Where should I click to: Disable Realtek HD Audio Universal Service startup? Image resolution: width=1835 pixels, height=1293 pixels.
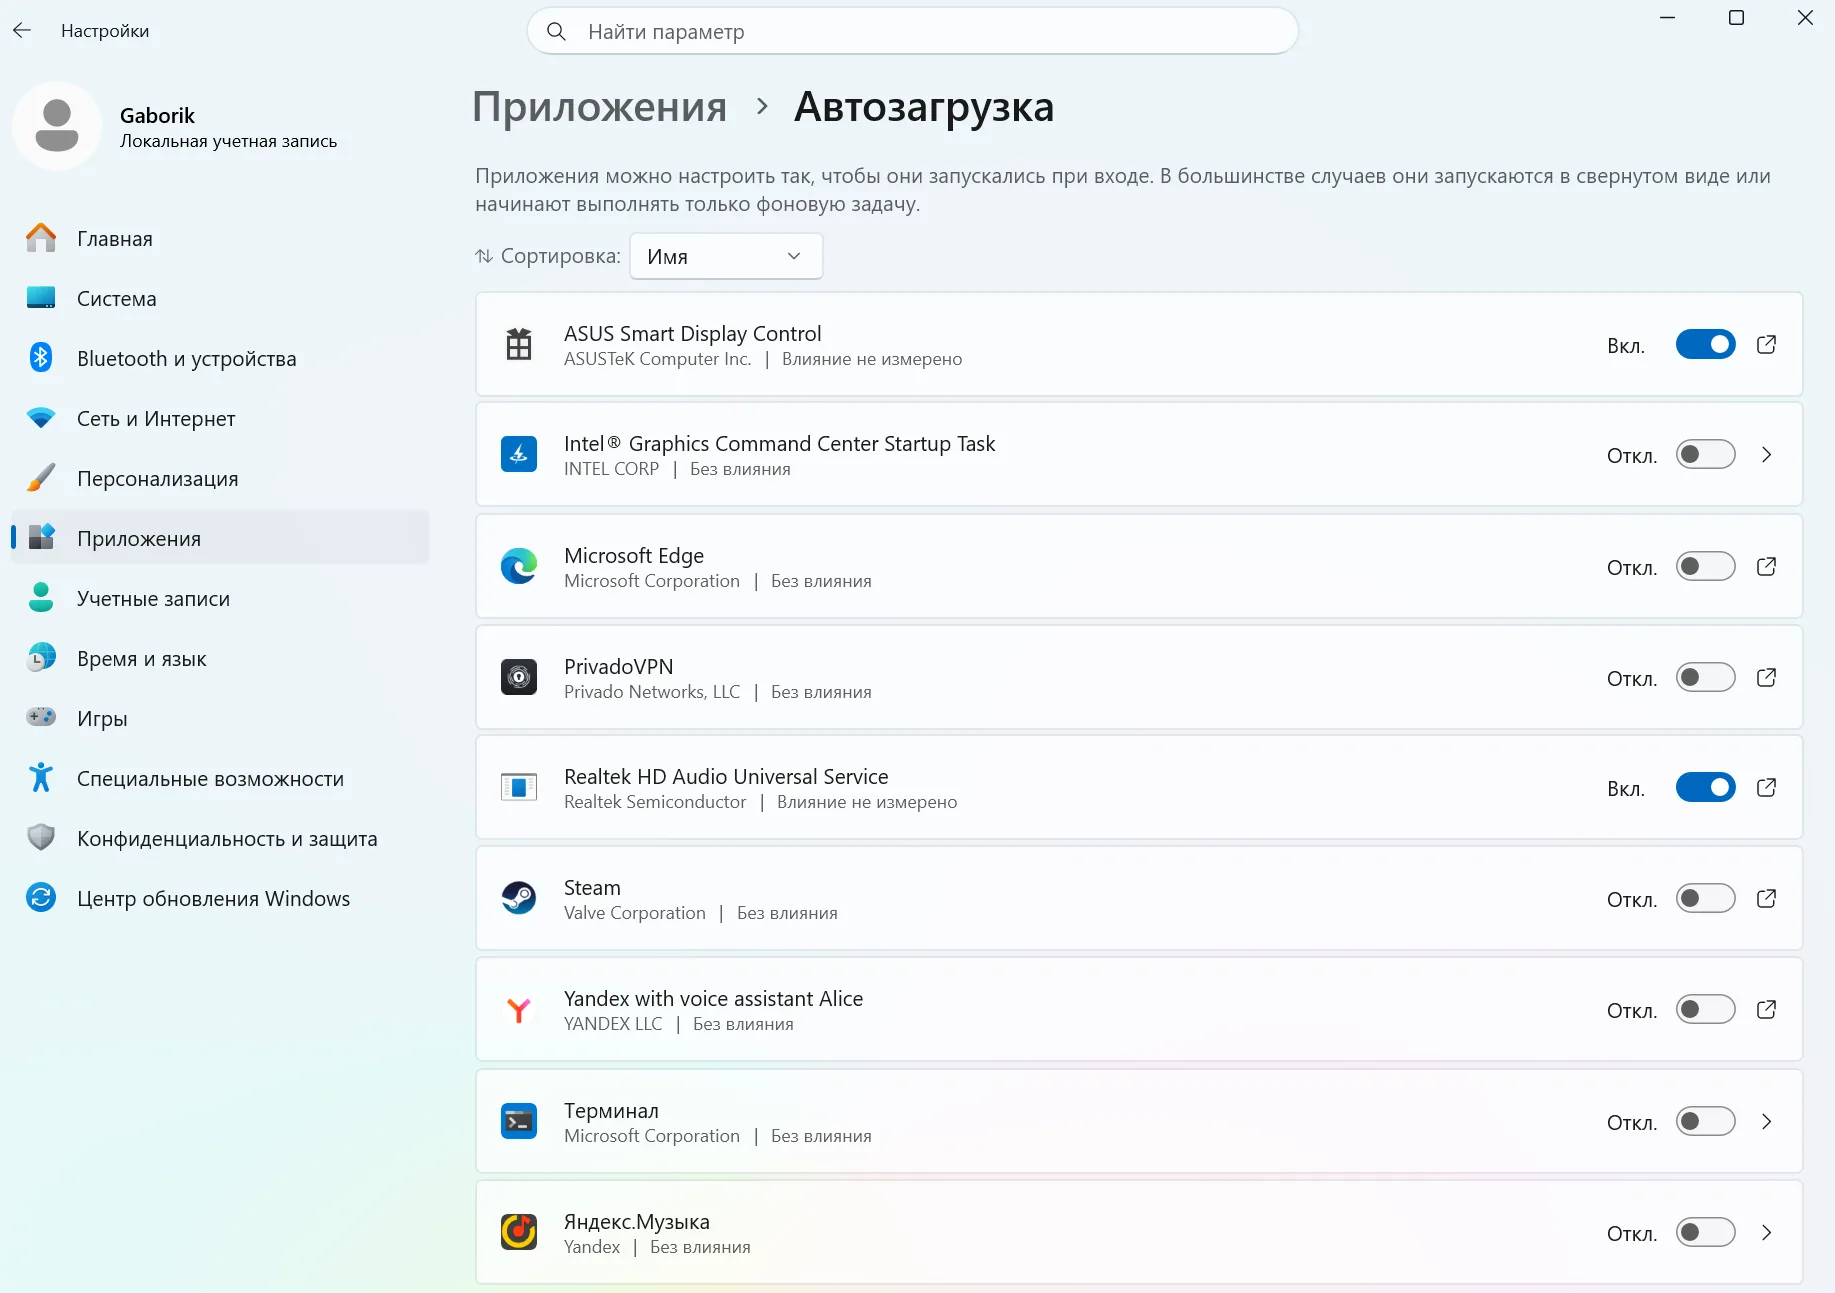pos(1706,788)
